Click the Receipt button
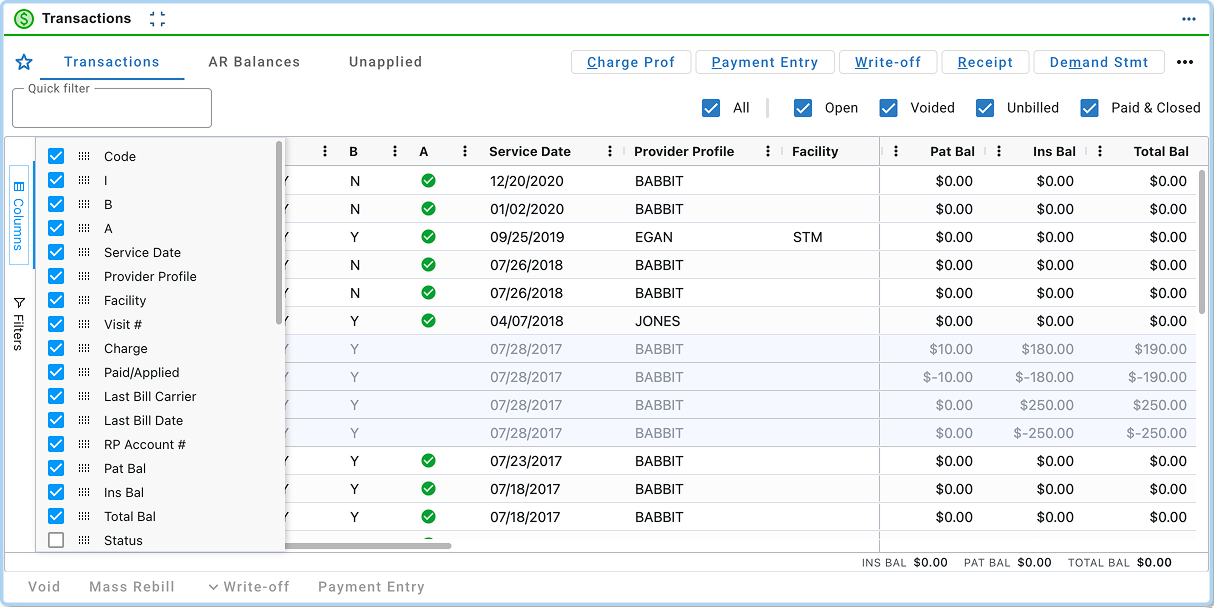The height and width of the screenshot is (608, 1214). [985, 62]
